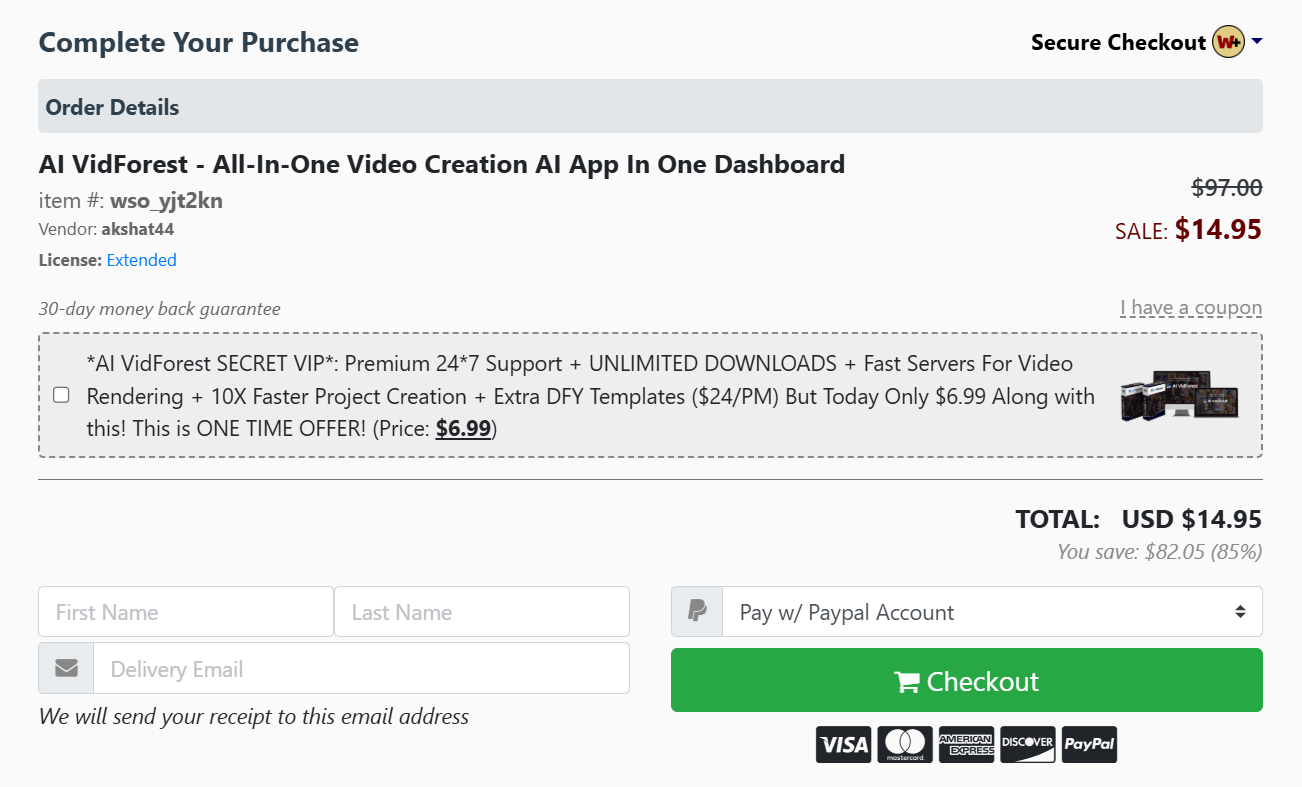Click the AI VidForest product bundle thumbnail
This screenshot has width=1302, height=787.
coord(1179,395)
